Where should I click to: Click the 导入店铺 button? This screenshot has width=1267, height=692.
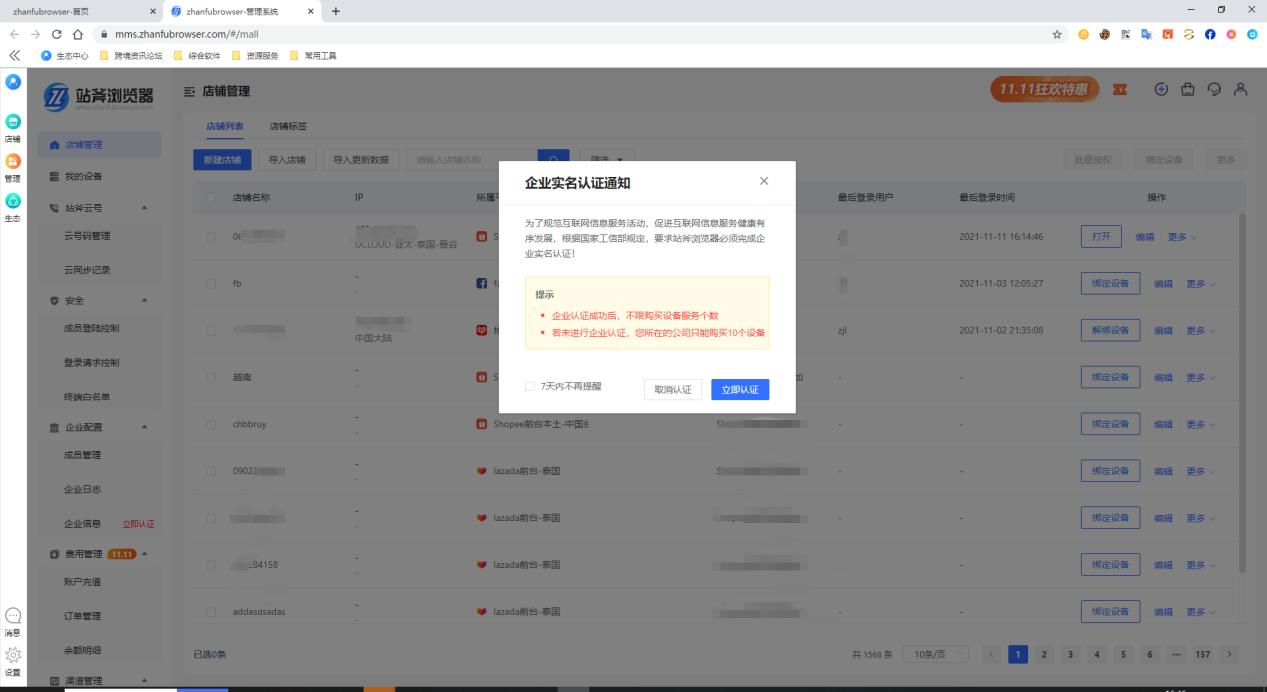[288, 159]
